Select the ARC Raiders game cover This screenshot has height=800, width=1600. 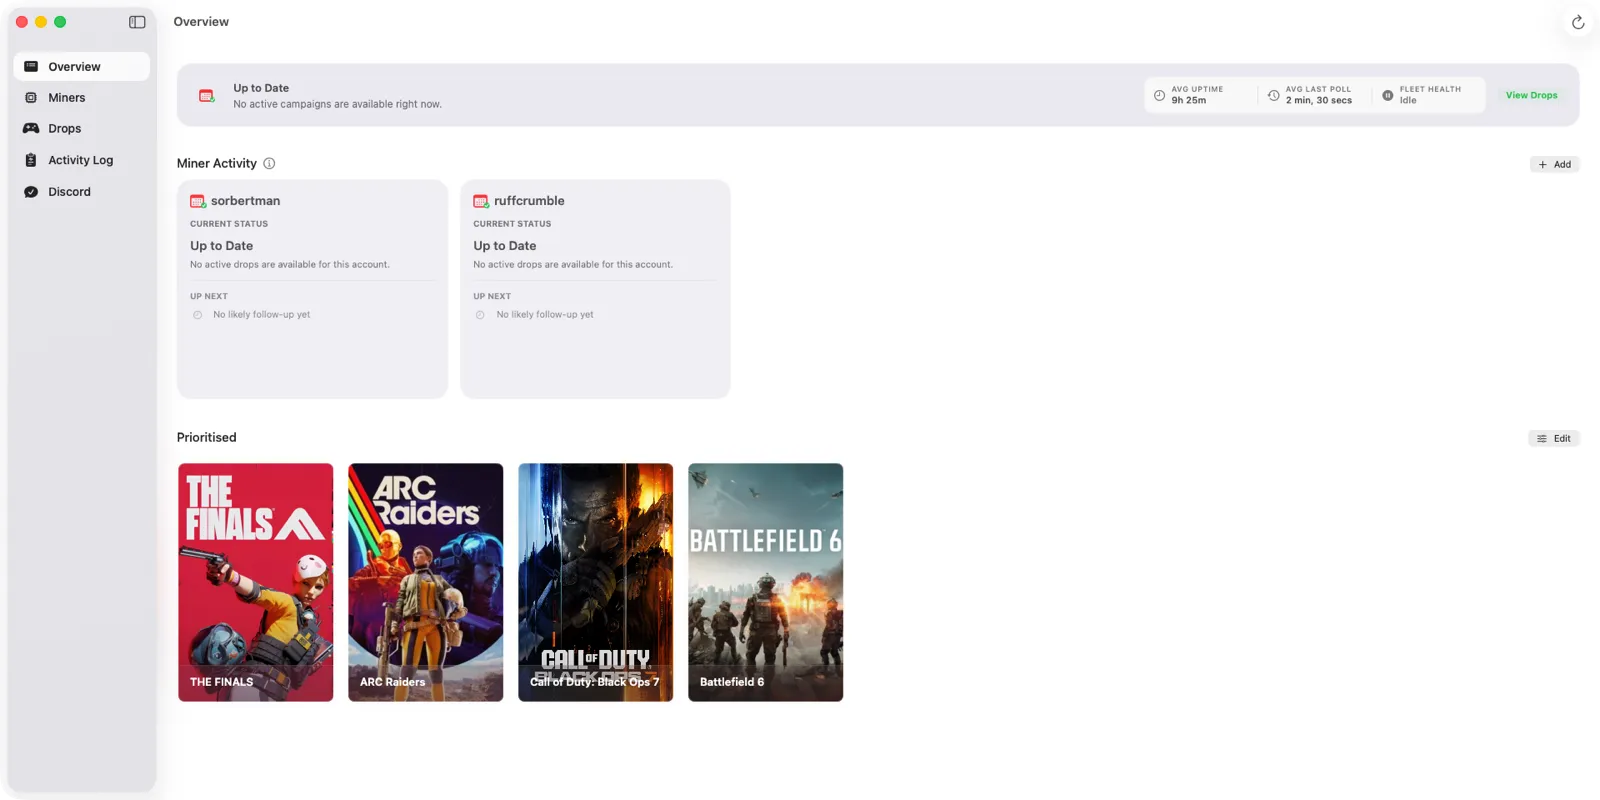(x=426, y=583)
